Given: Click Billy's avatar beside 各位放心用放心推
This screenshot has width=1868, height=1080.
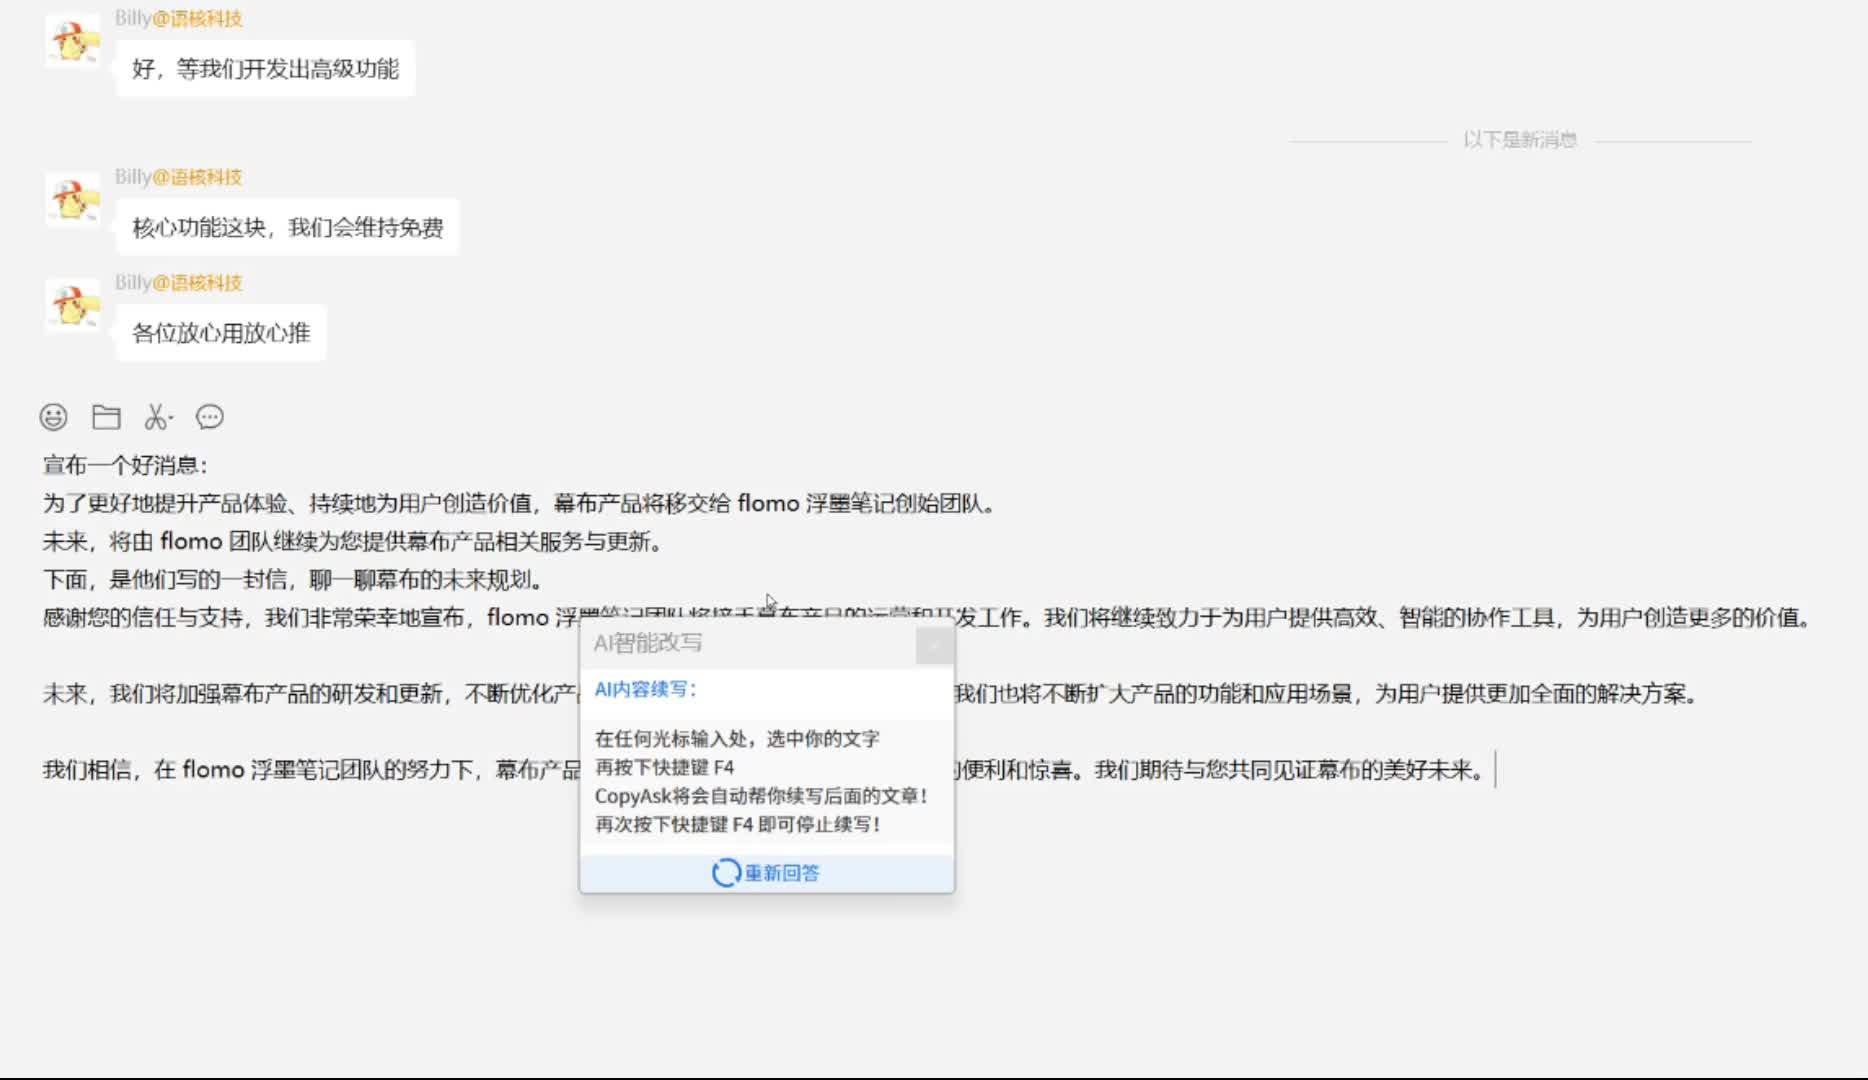Looking at the screenshot, I should tap(73, 305).
